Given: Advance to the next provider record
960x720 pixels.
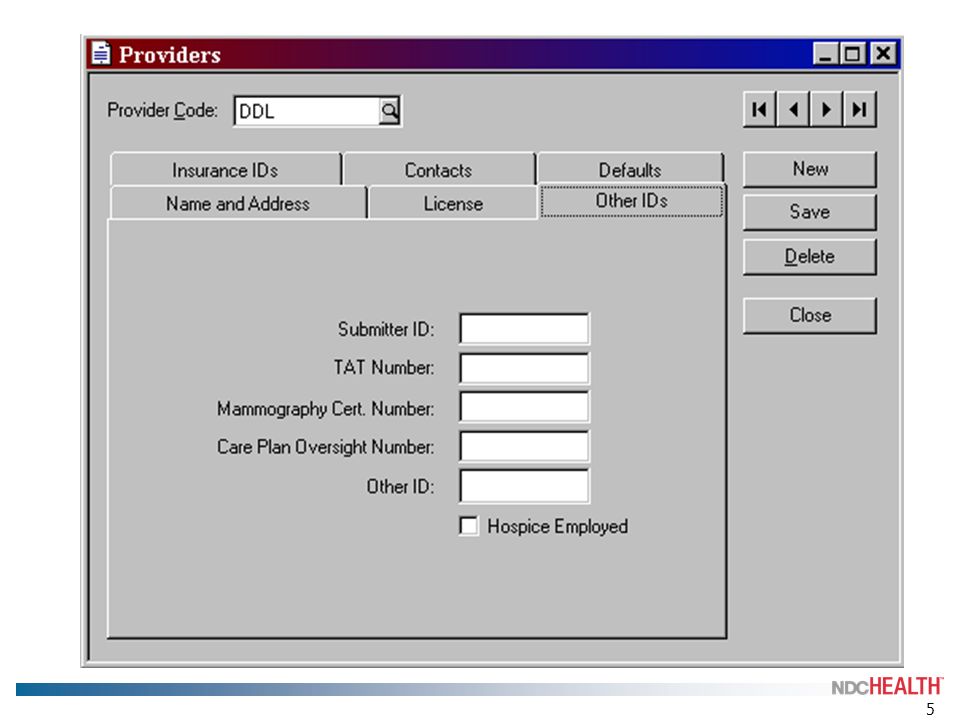Looking at the screenshot, I should point(827,110).
